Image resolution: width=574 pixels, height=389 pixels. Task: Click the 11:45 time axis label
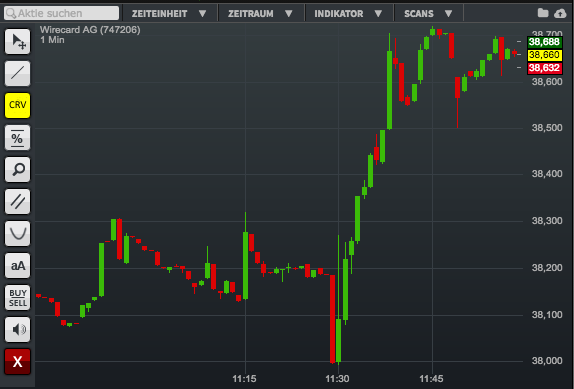point(431,379)
